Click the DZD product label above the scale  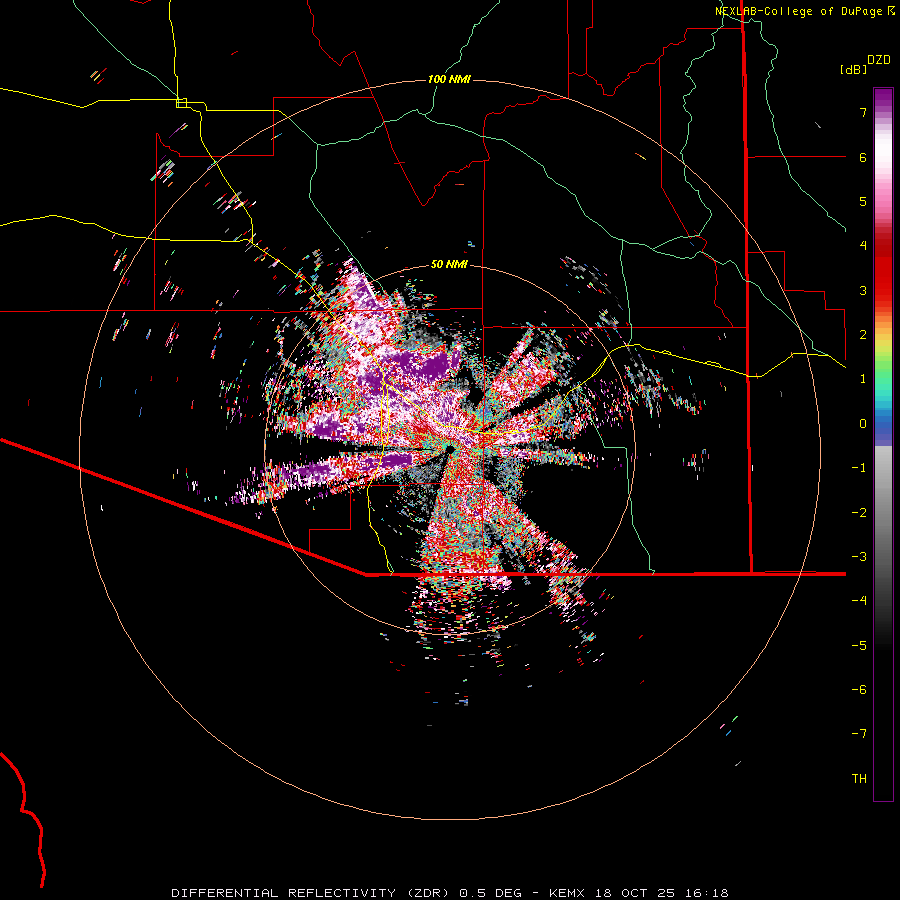879,60
